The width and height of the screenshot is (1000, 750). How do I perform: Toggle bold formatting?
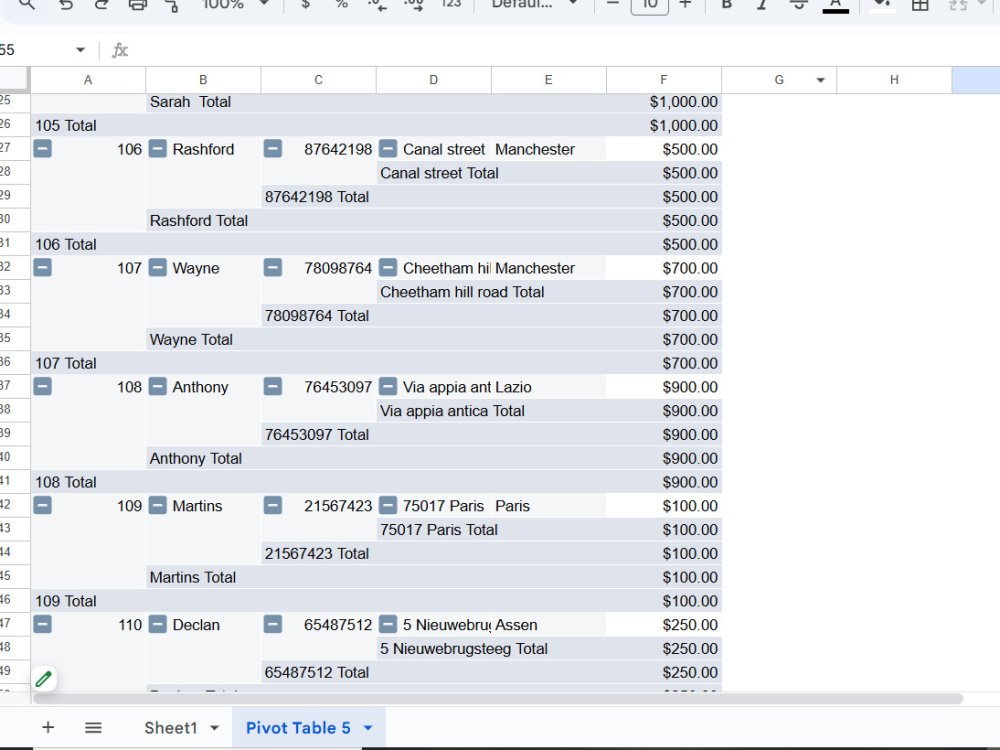pyautogui.click(x=726, y=4)
